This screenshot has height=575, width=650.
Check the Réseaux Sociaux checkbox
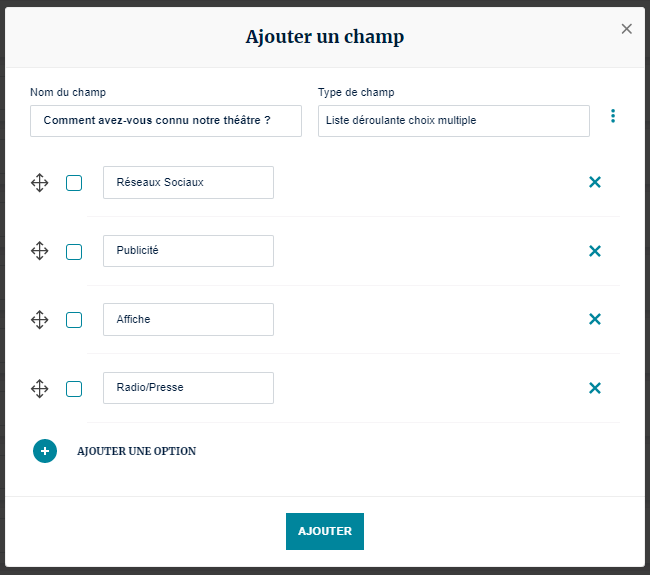pyautogui.click(x=74, y=183)
